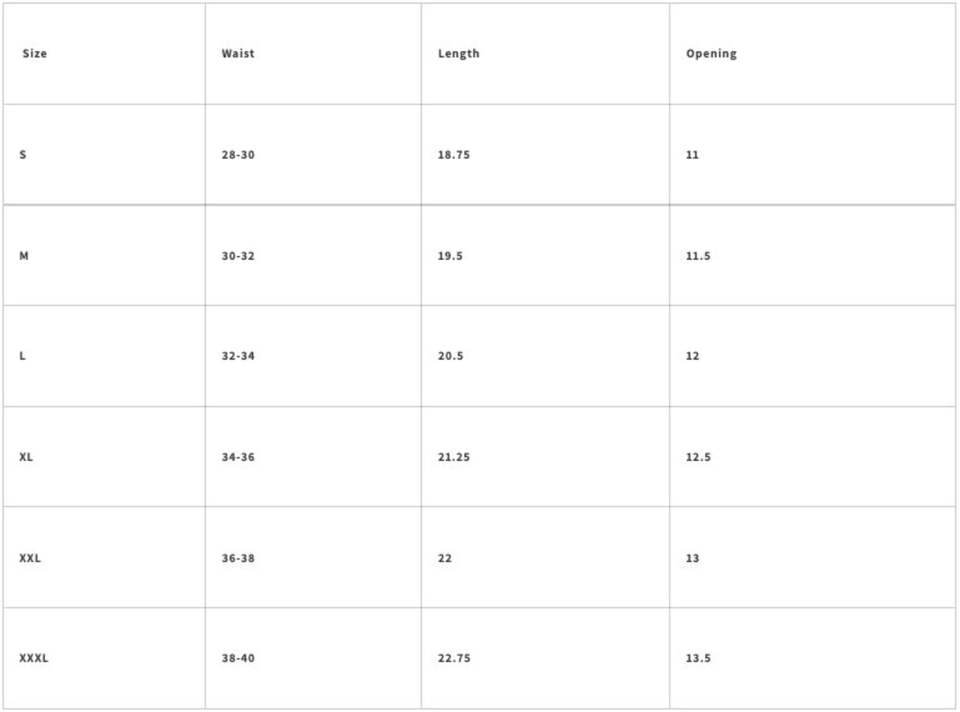The width and height of the screenshot is (960, 712).
Task: Click the 38-40 waist cell
Action: [238, 658]
